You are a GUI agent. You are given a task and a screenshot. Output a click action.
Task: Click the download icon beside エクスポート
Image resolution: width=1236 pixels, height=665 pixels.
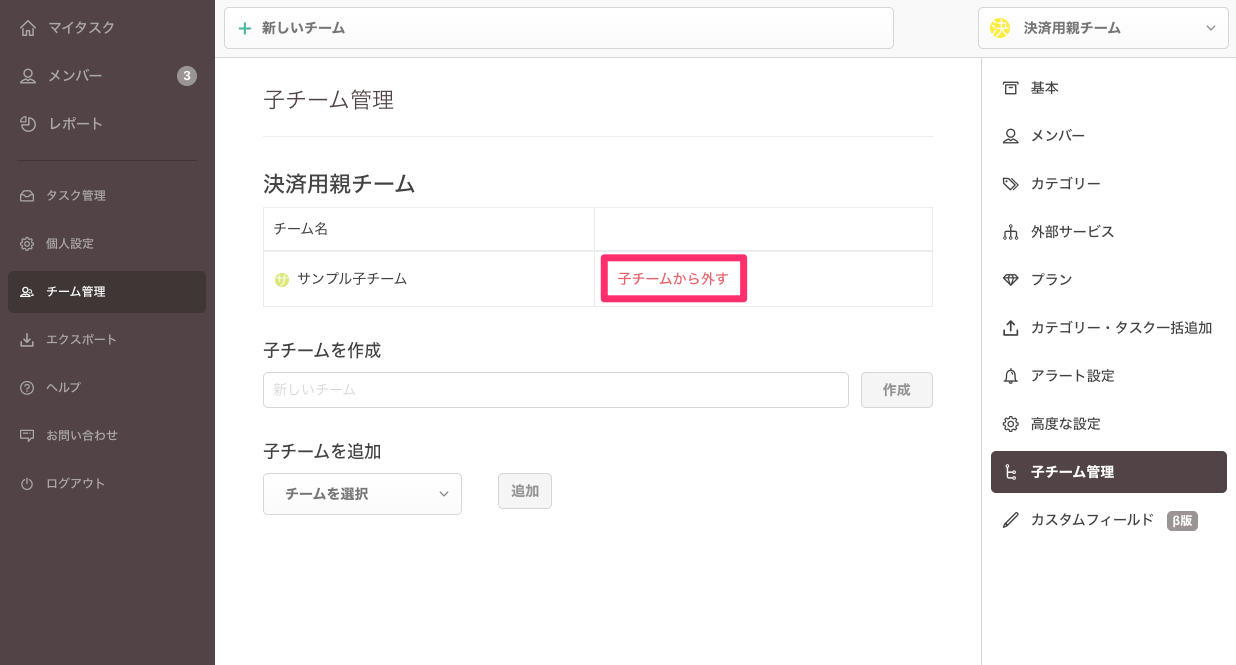pos(27,340)
